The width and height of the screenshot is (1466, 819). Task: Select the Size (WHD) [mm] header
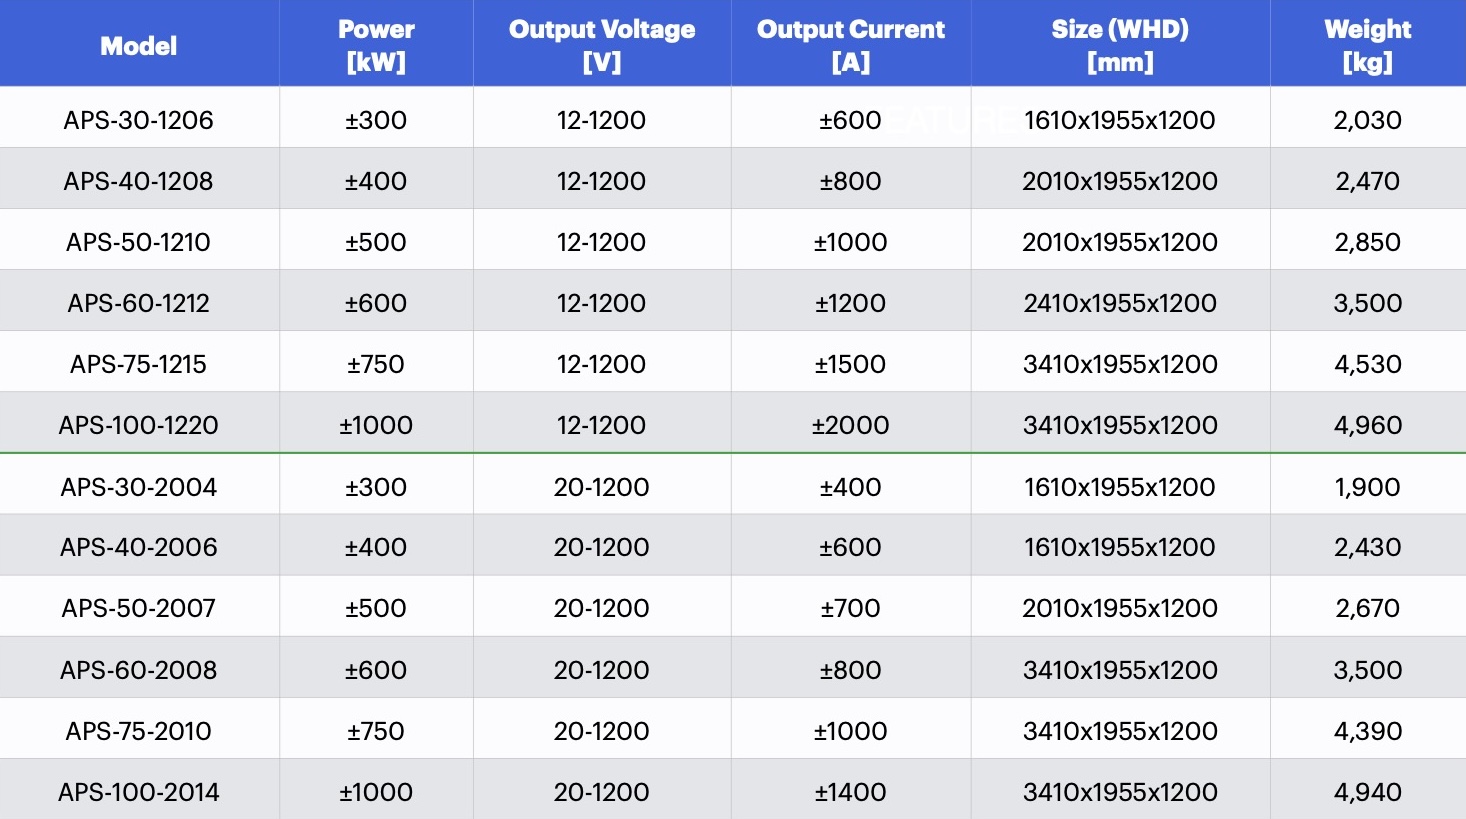[1120, 46]
